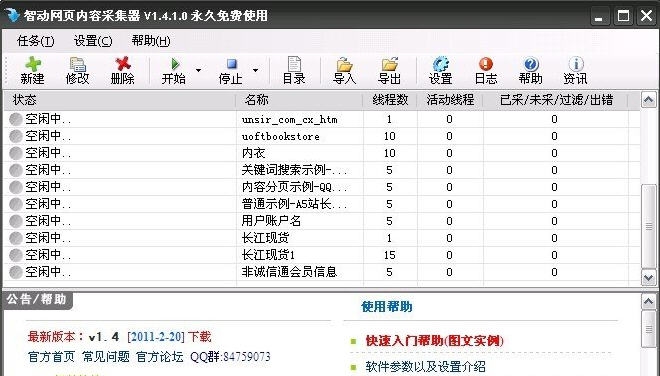This screenshot has height=376, width=660.
Task: Select the 用户账户名 task name
Action: coord(271,221)
